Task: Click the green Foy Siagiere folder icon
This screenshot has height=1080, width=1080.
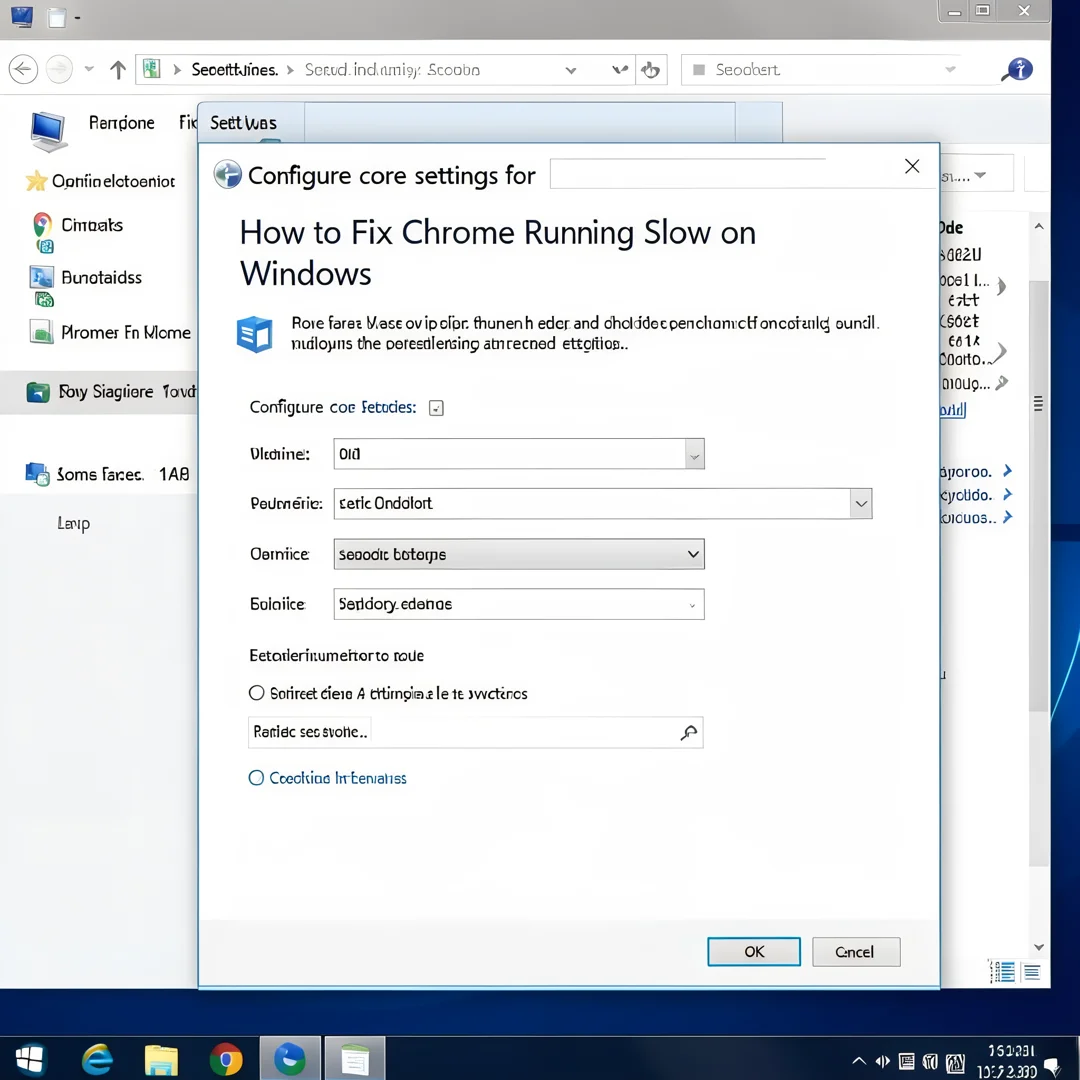Action: 38,392
